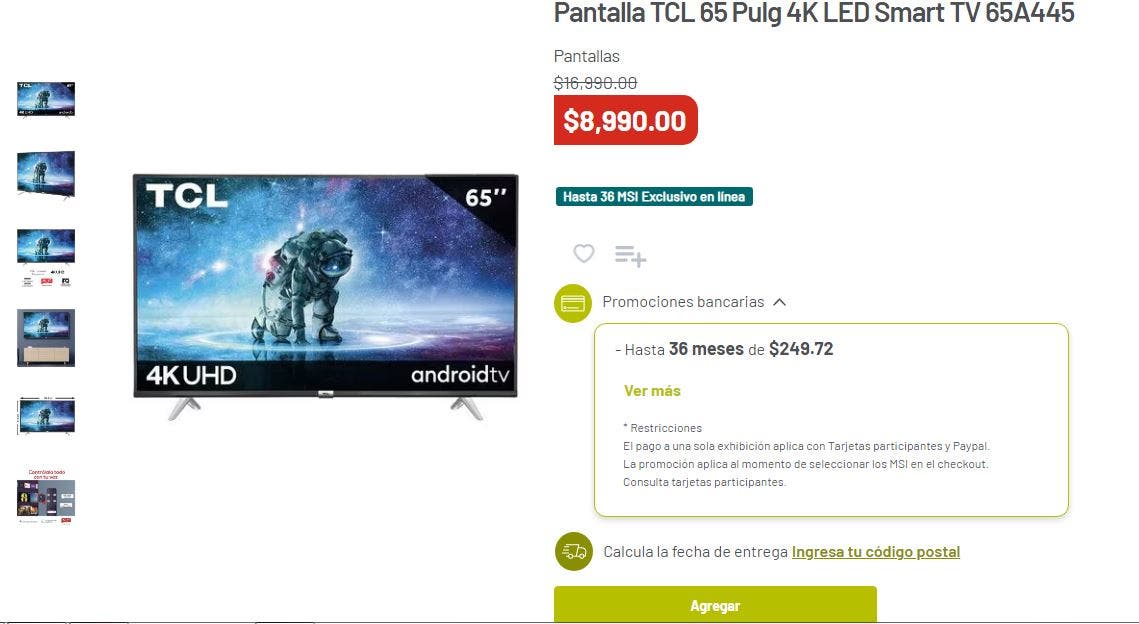Click the main TCL 65 inch TV image
The width and height of the screenshot is (1139, 624).
[325, 296]
